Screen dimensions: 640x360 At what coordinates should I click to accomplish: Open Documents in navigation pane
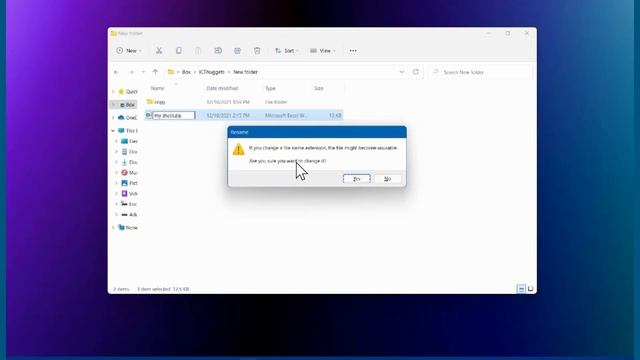click(x=130, y=152)
